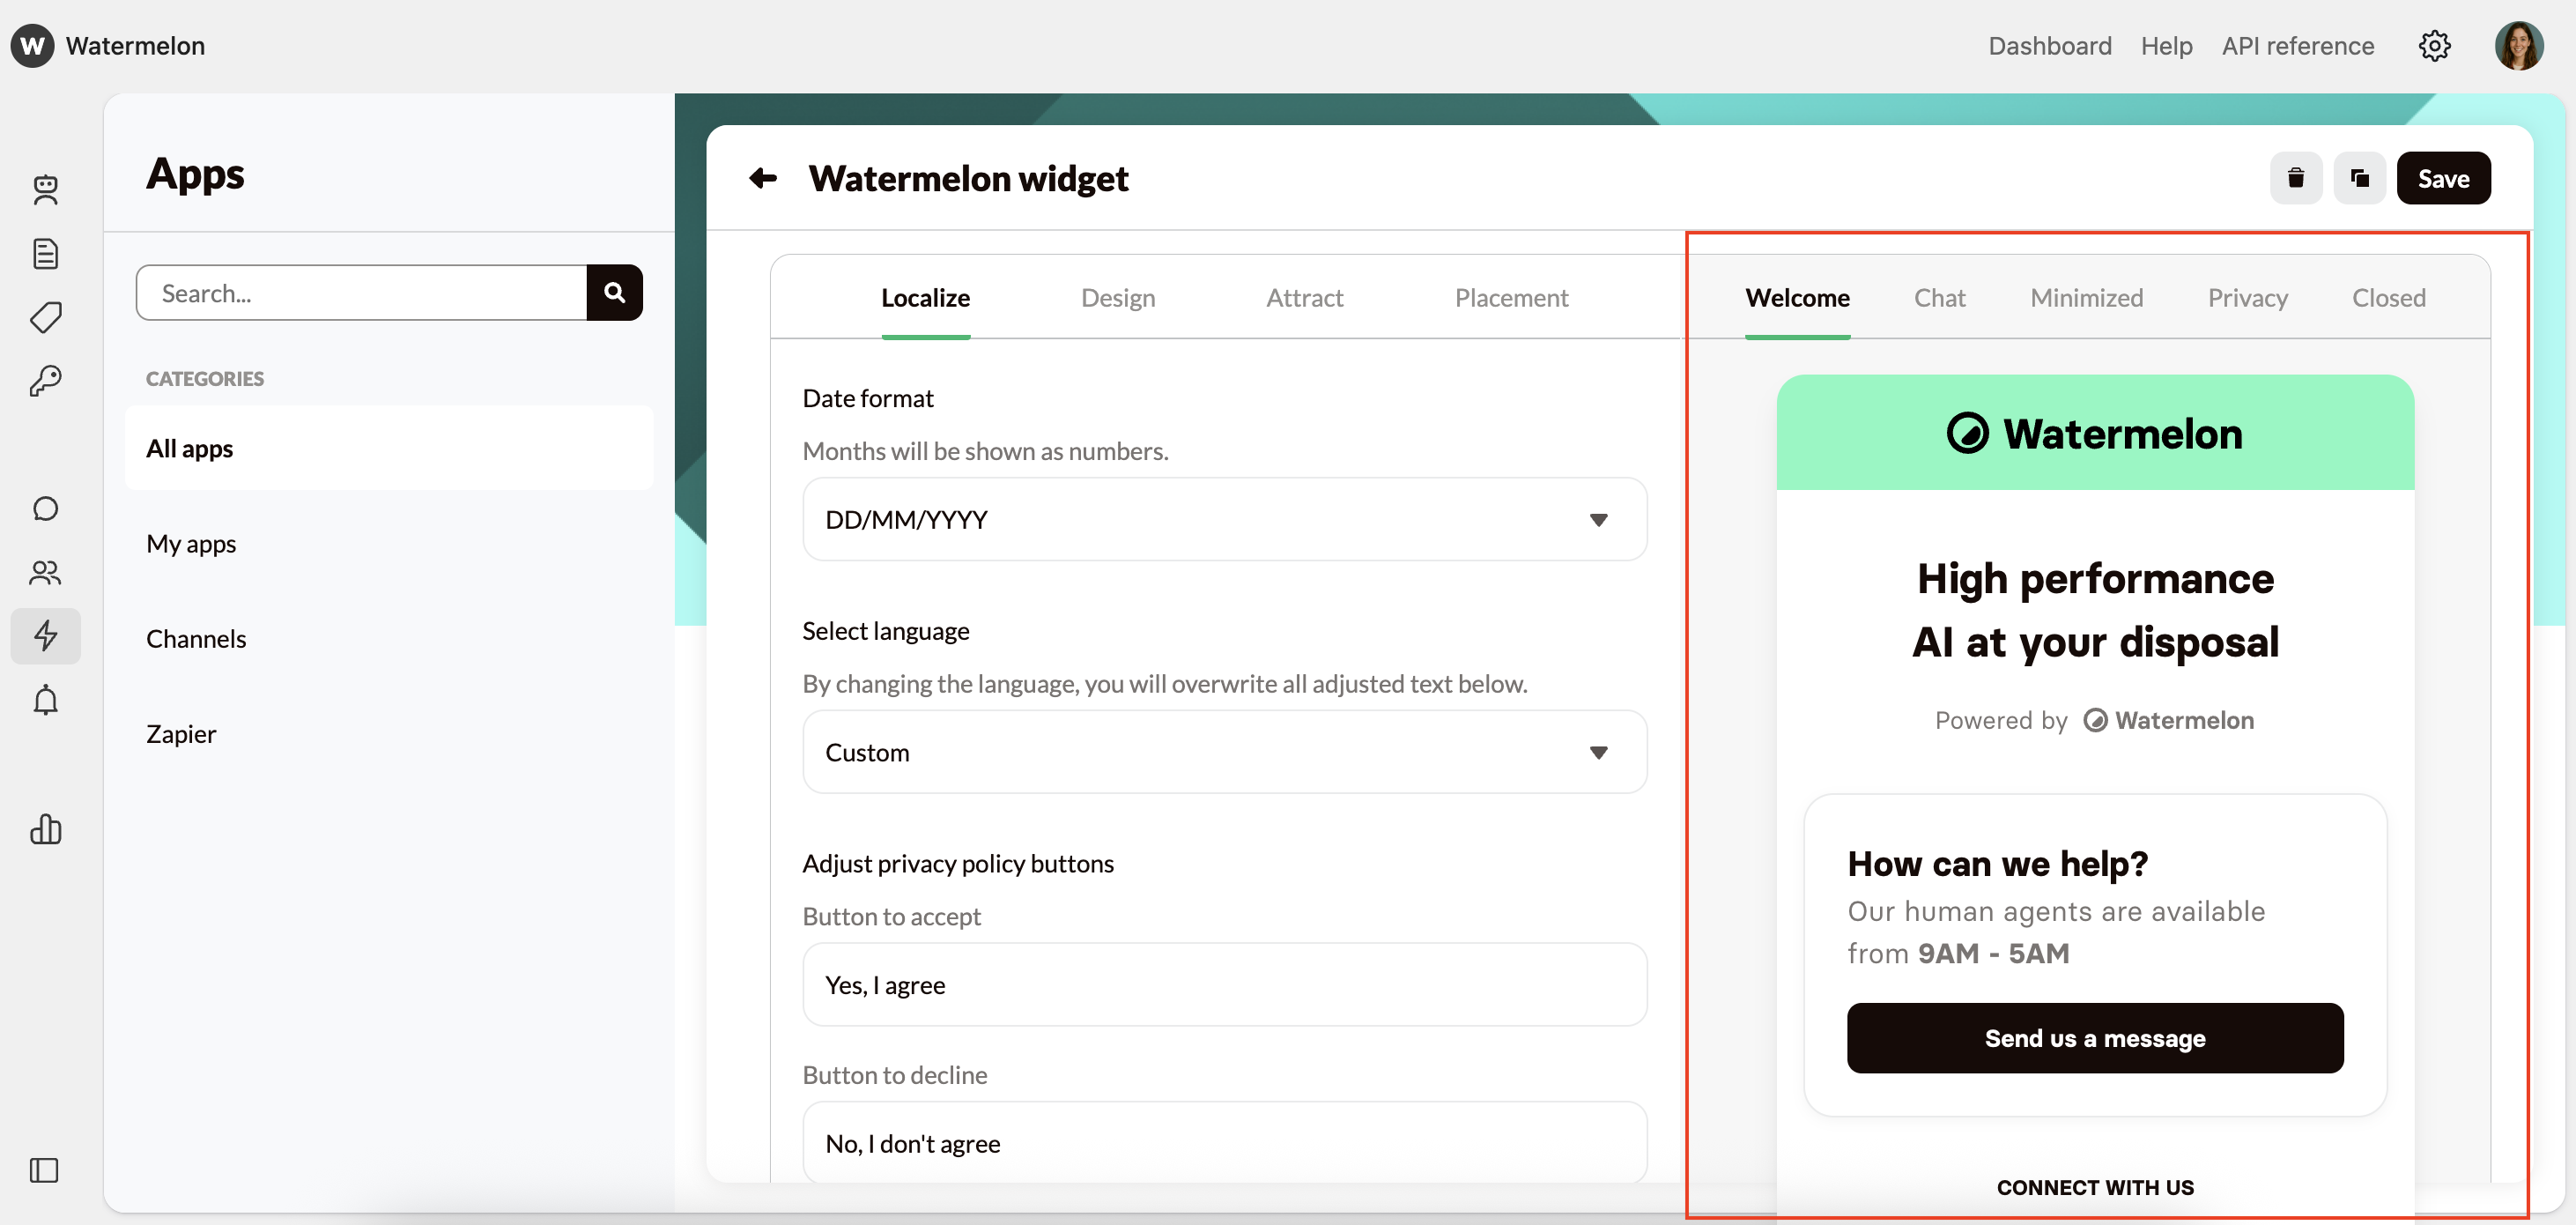Switch to the Chat preview tab

click(x=1939, y=297)
